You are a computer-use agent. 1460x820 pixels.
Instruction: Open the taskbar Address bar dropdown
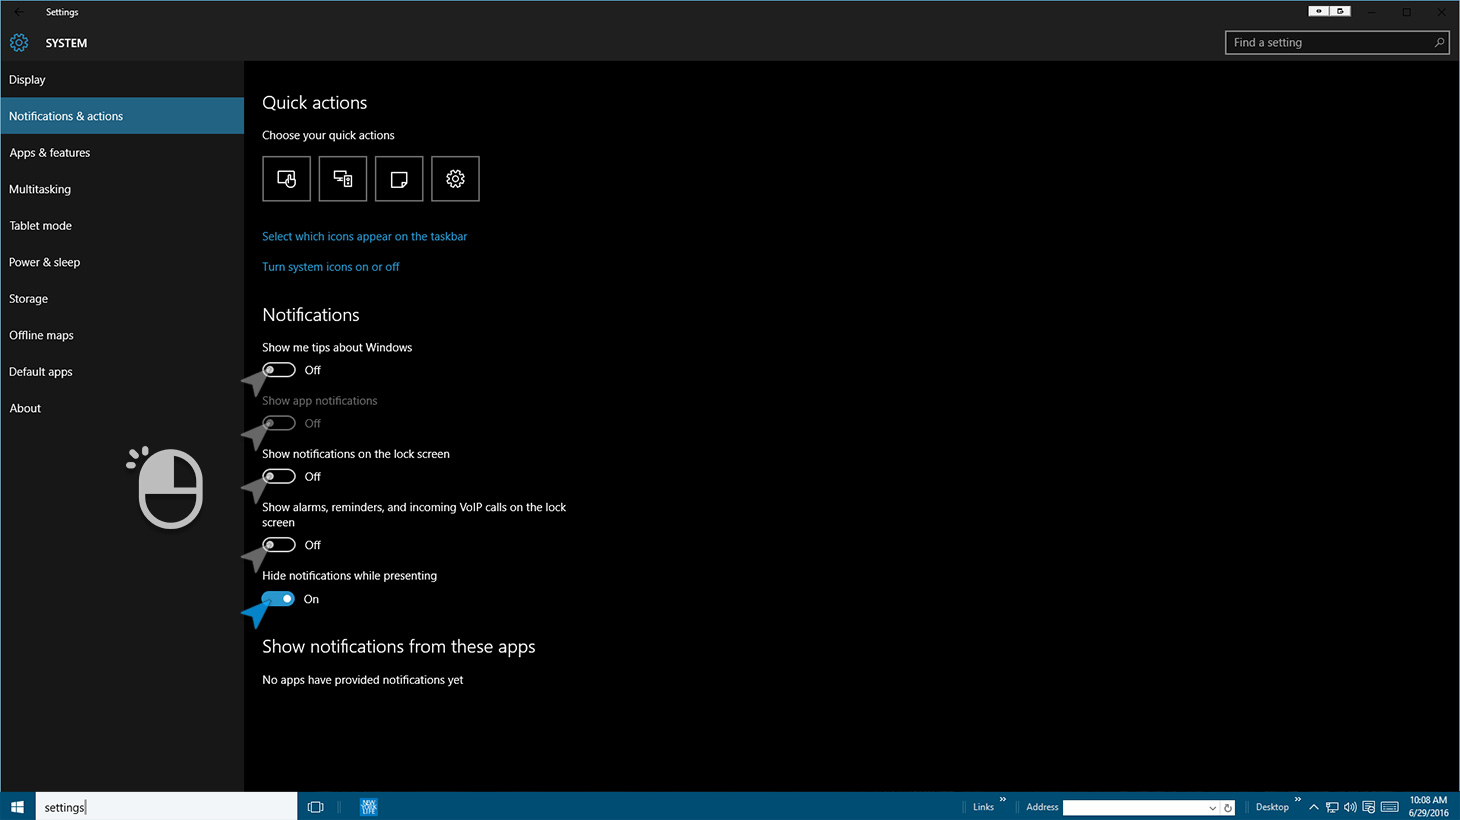(x=1212, y=808)
